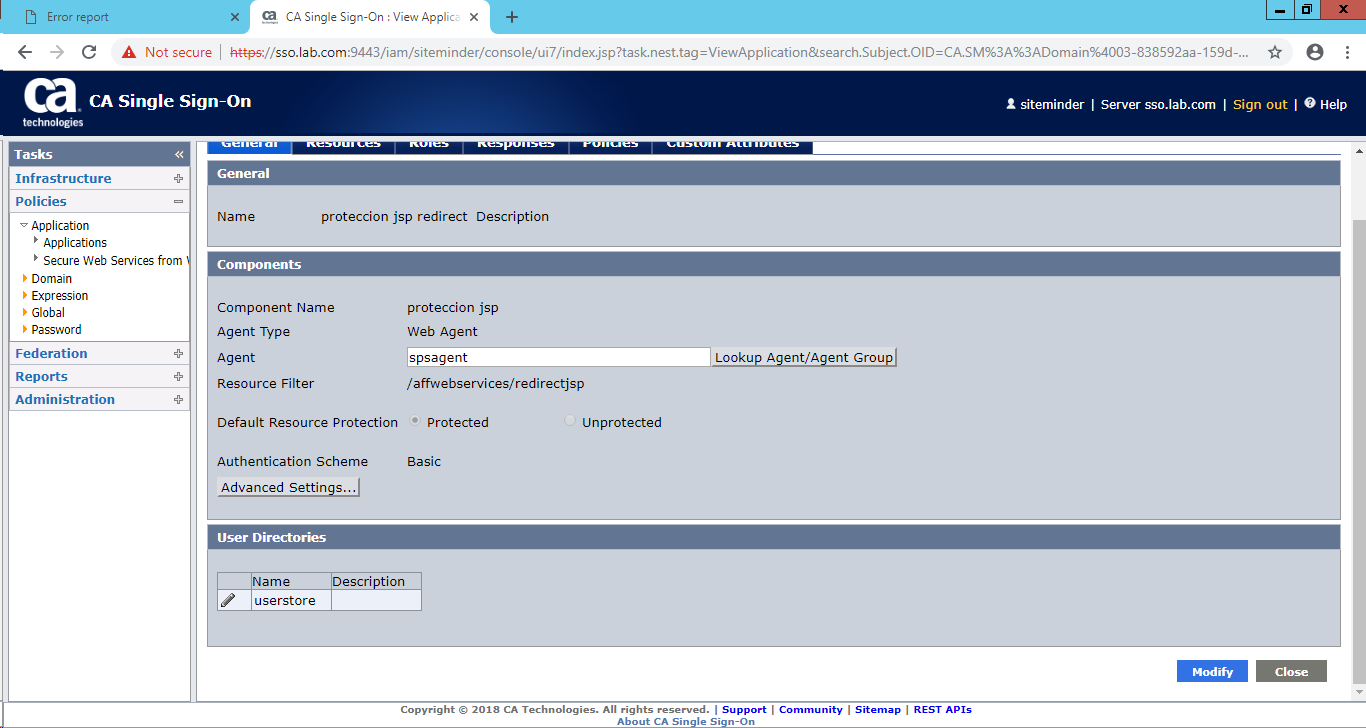This screenshot has width=1366, height=728.
Task: Click the page vertical scrollbar
Action: pos(1358,450)
